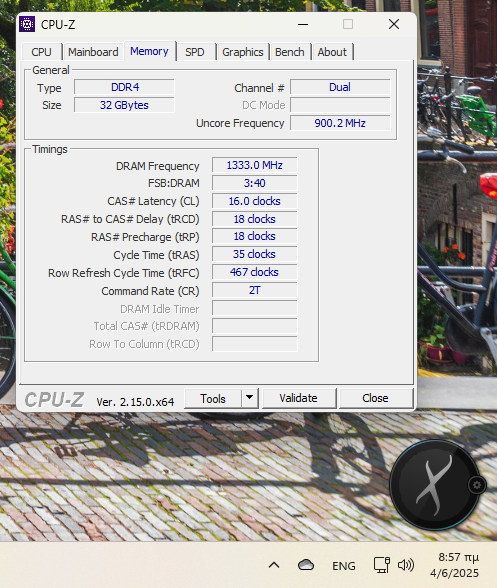Click the Command Rate (CR) label
The height and width of the screenshot is (588, 497).
tap(150, 291)
